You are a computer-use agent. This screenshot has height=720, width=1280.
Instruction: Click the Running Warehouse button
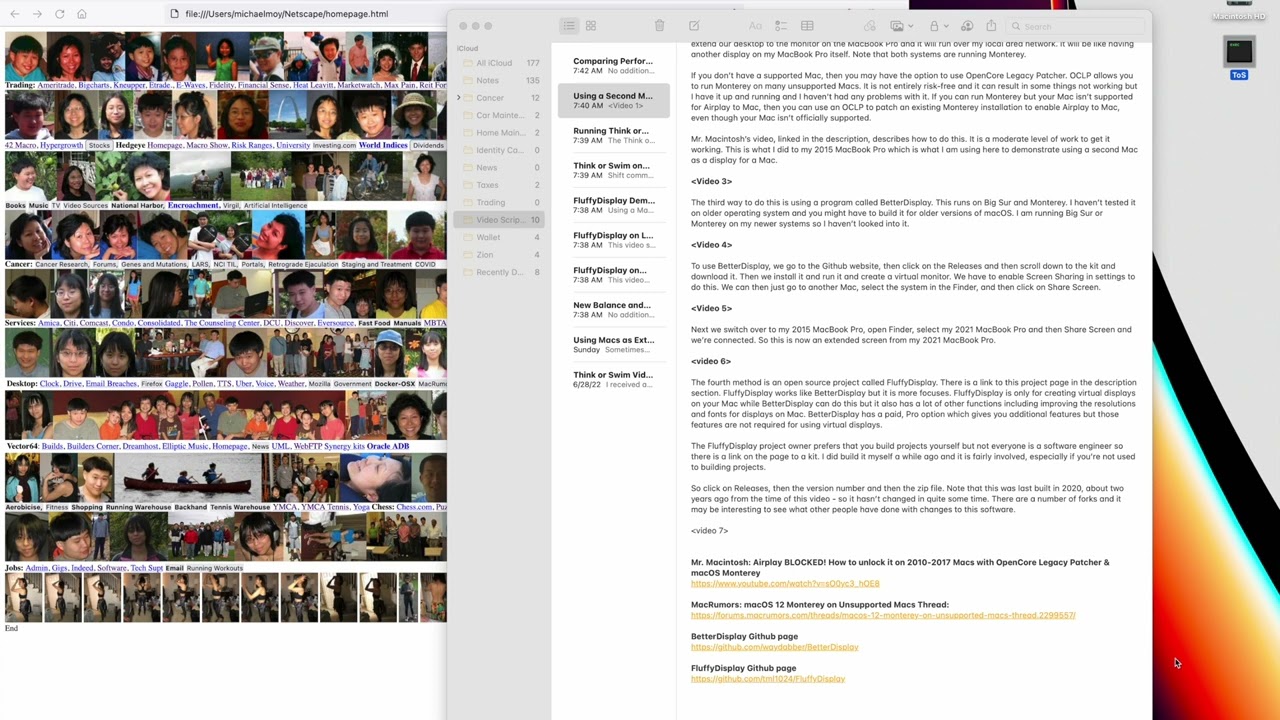[x=138, y=507]
